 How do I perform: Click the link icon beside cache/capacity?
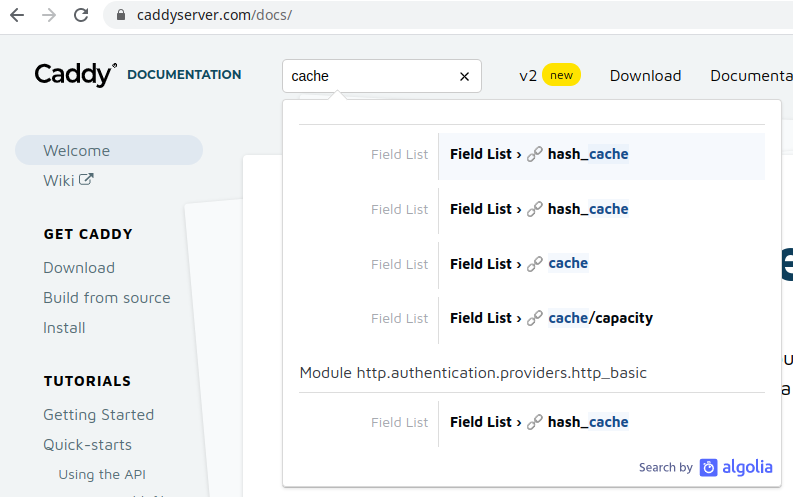pos(535,318)
